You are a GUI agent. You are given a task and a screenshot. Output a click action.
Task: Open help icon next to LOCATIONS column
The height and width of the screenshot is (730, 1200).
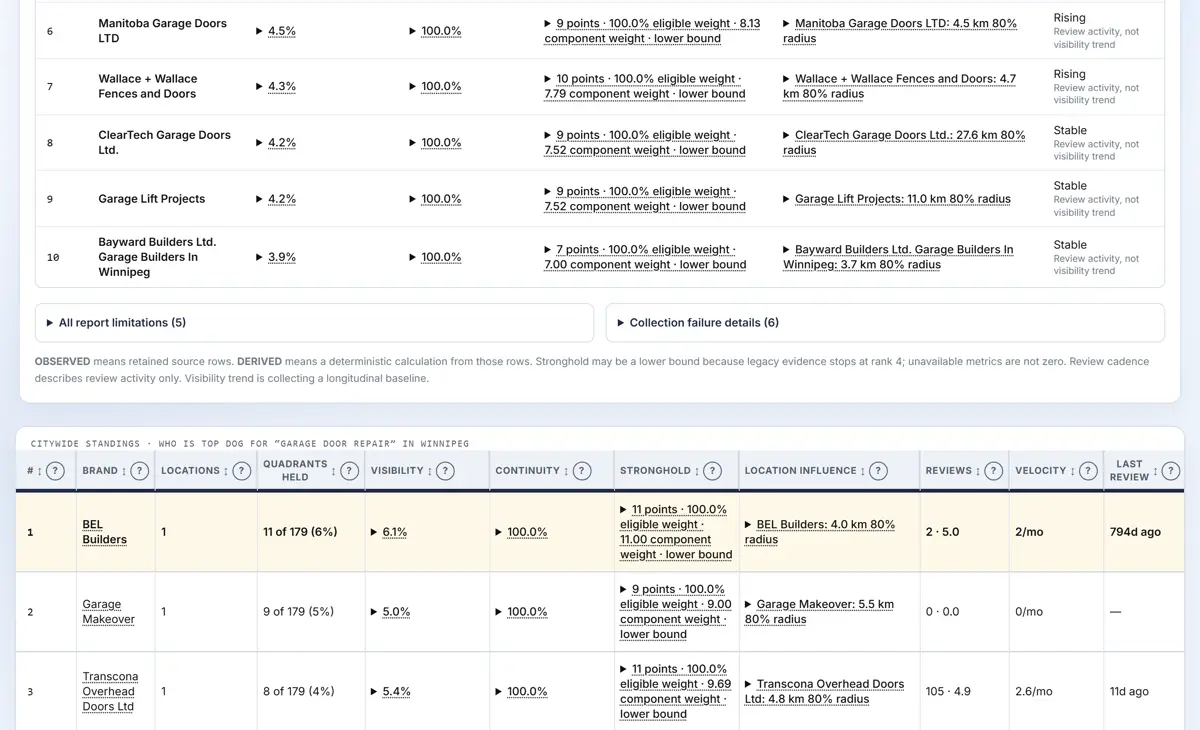pyautogui.click(x=242, y=471)
